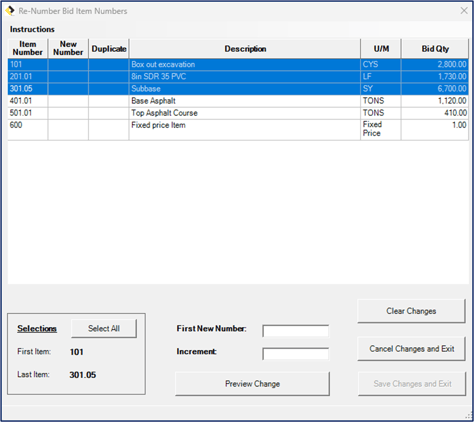Select the 8in SDR 35 PVC row
Viewport: 474px width, 422px height.
tap(238, 76)
